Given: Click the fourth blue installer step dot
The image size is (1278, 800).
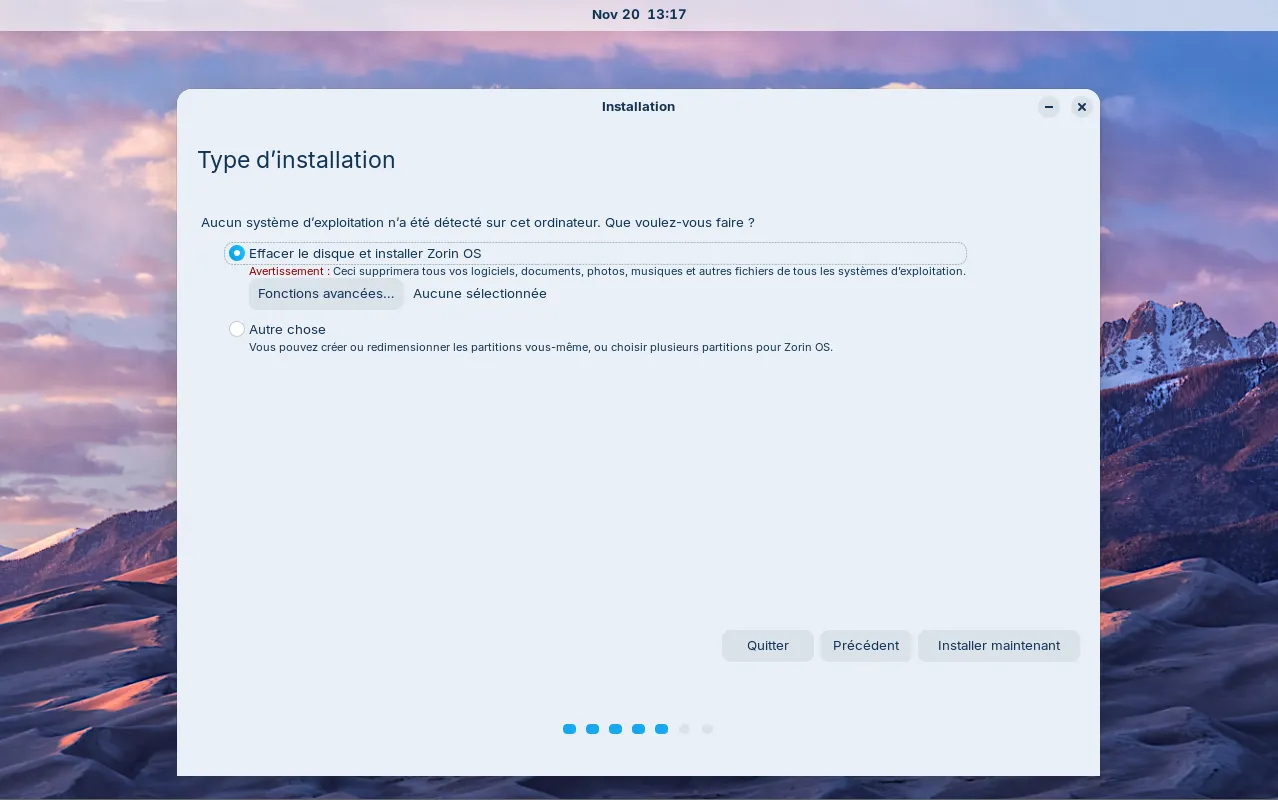Looking at the screenshot, I should [639, 729].
